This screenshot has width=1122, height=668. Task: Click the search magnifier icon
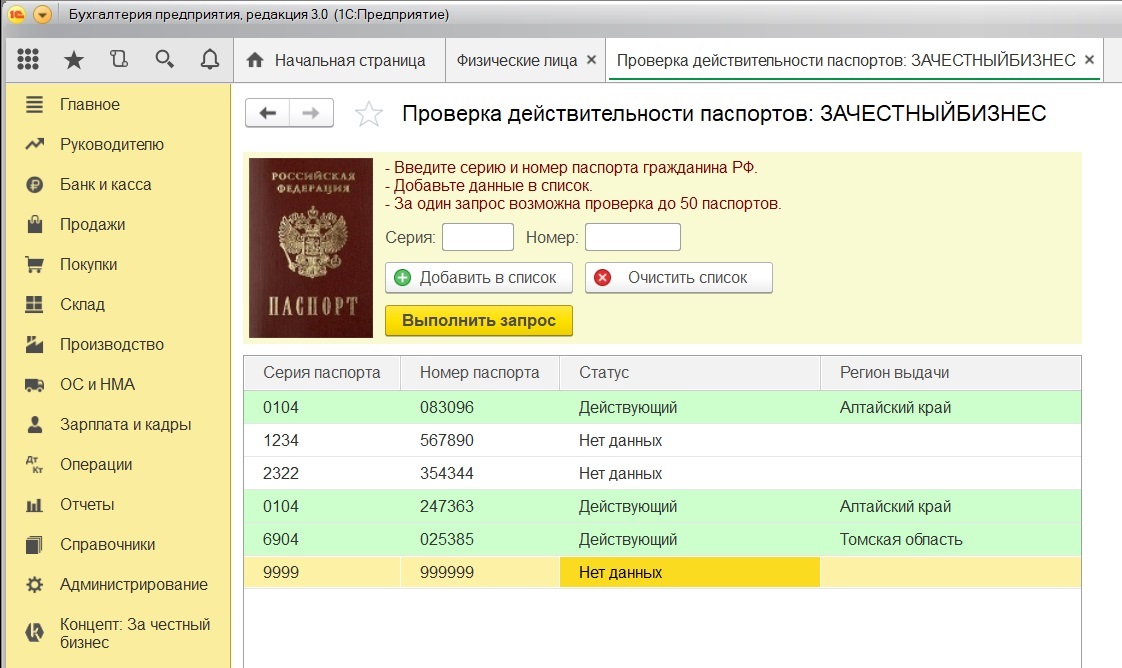[x=165, y=59]
